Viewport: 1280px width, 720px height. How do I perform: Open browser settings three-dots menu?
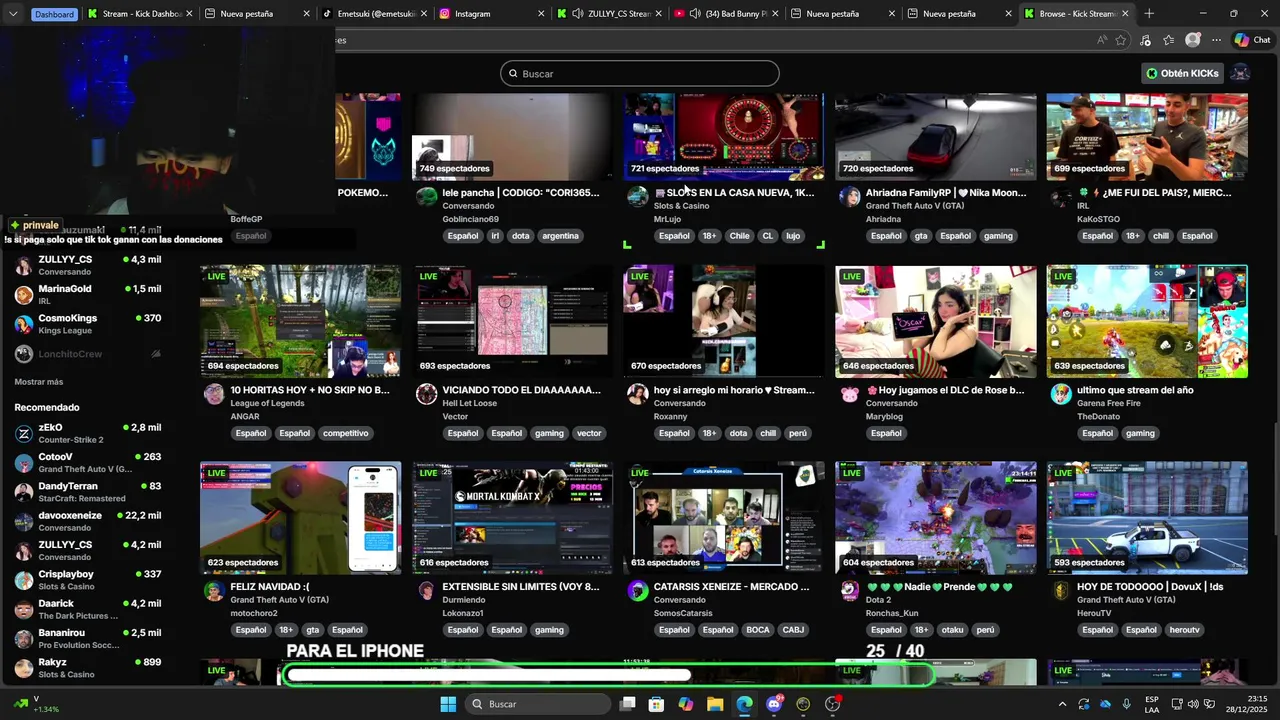pos(1216,40)
